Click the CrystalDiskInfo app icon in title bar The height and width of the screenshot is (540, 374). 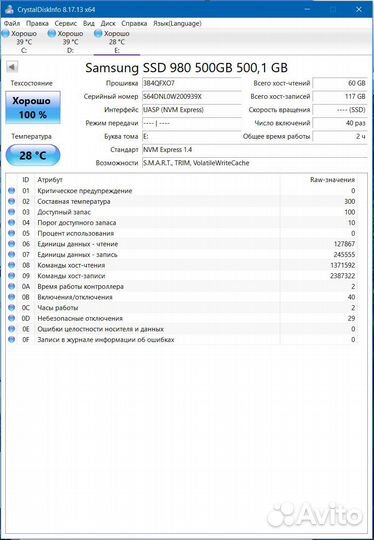pos(9,9)
